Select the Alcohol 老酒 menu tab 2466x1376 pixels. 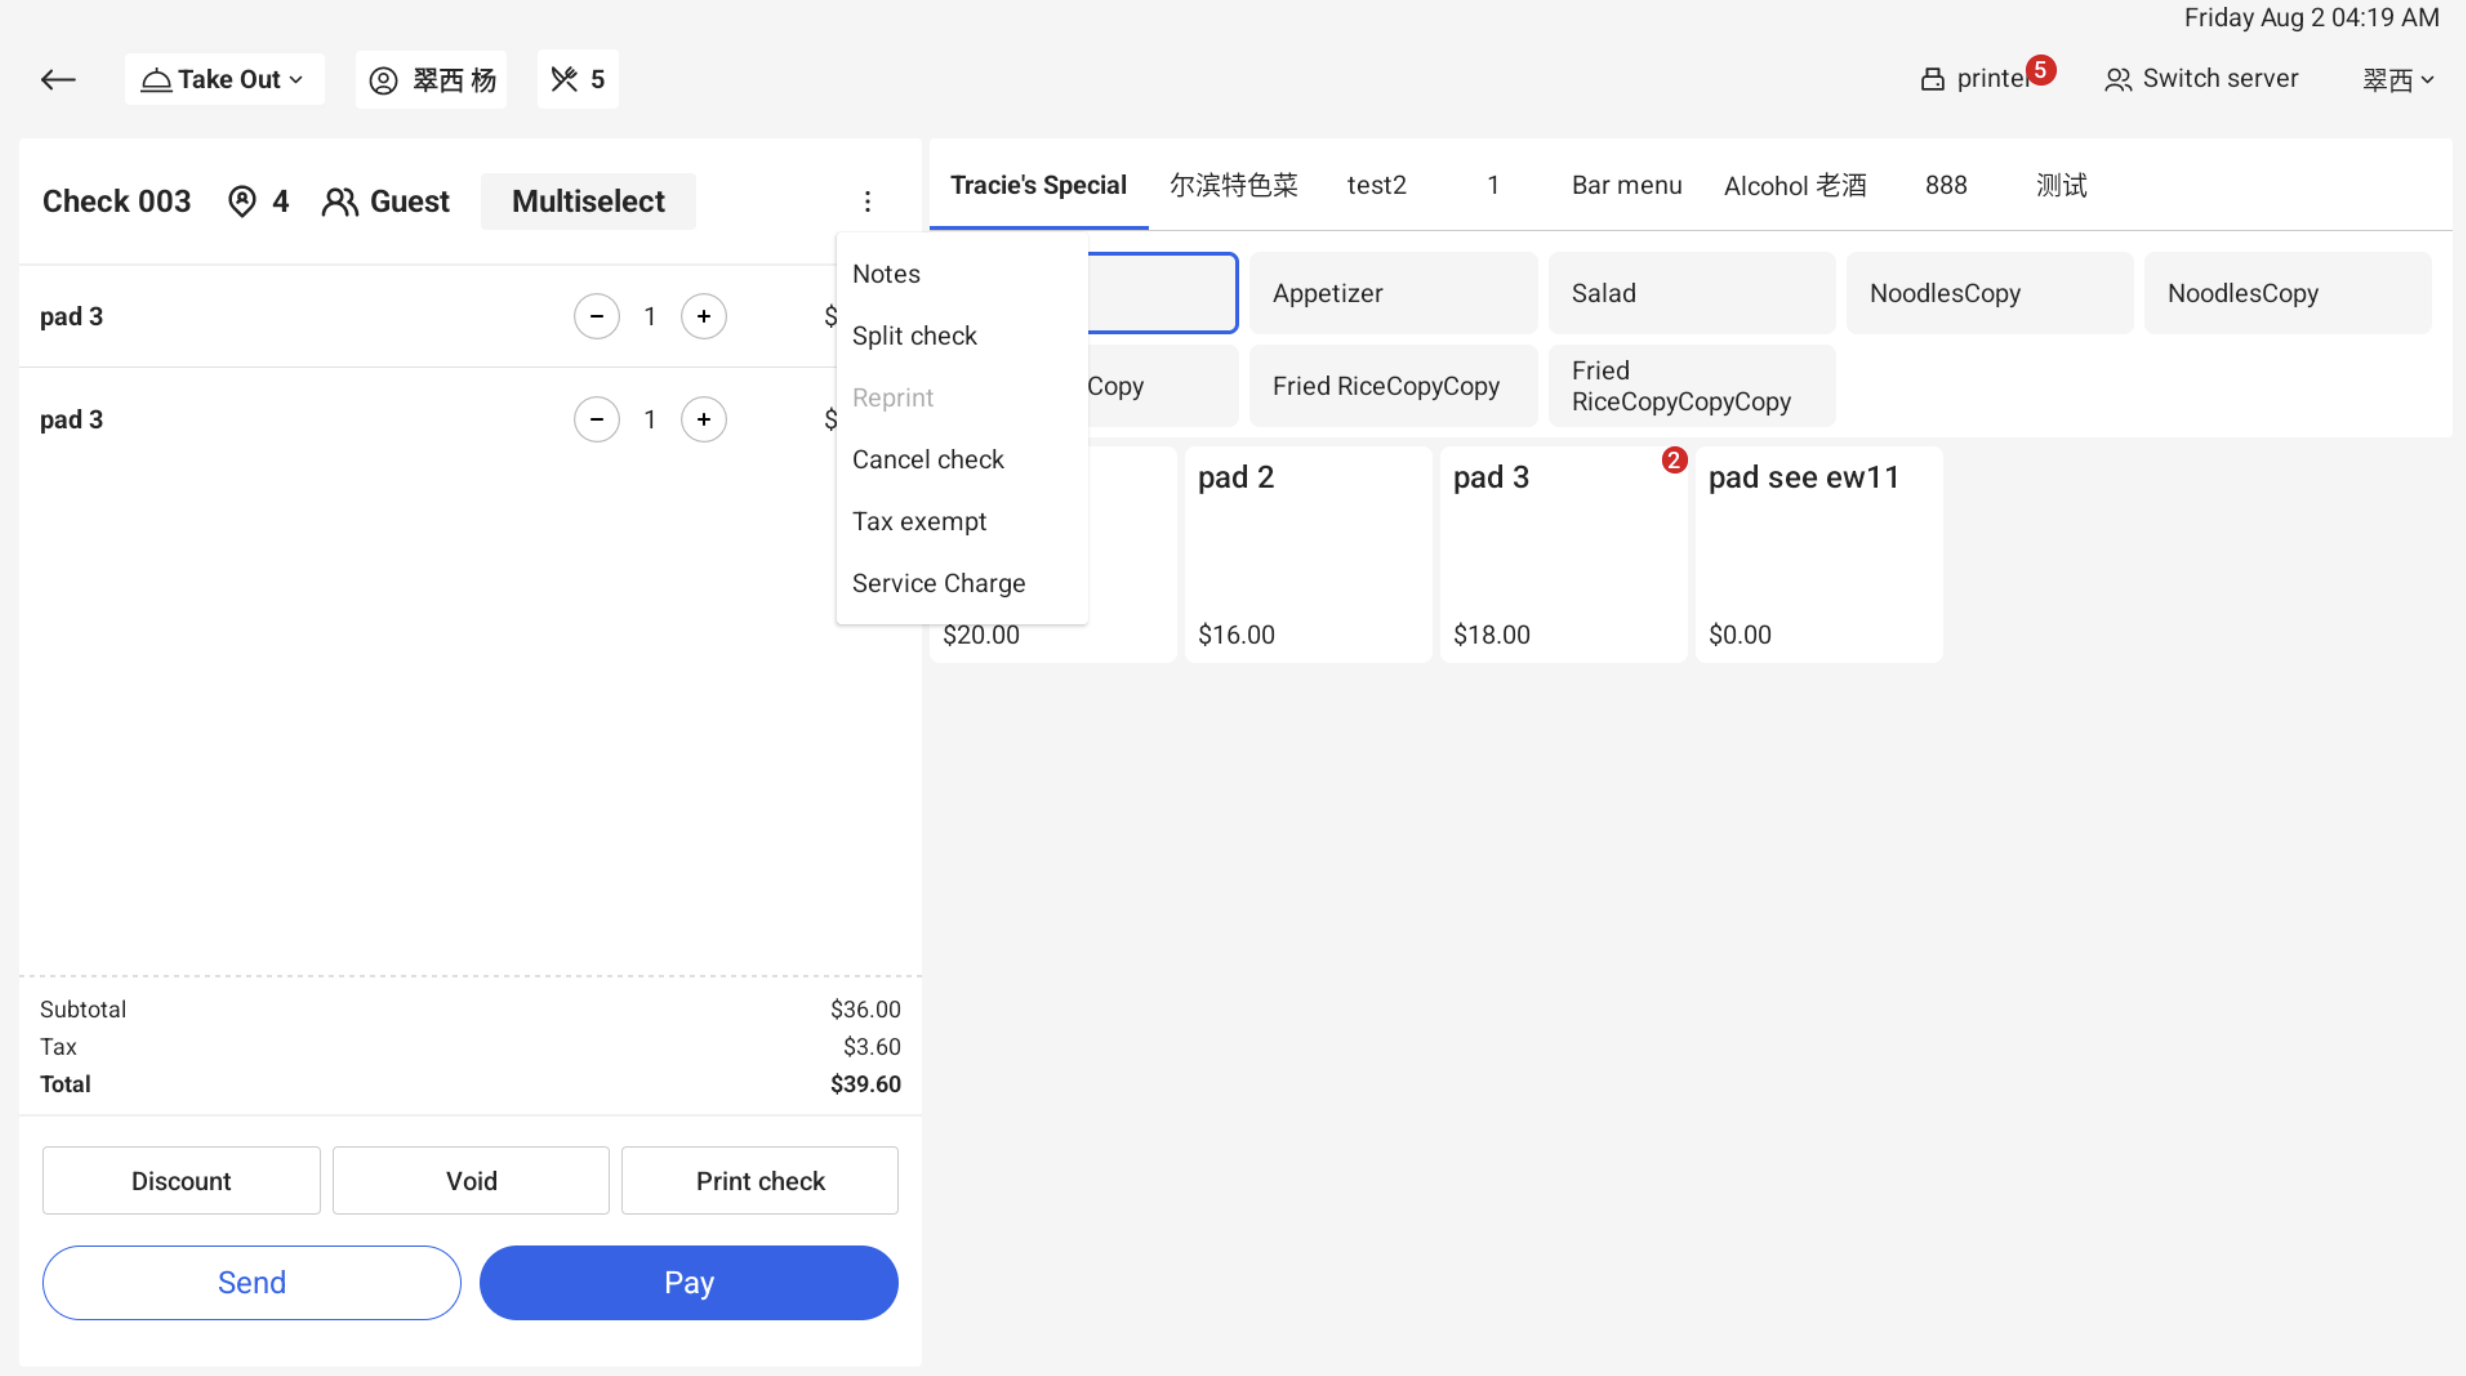pos(1795,184)
